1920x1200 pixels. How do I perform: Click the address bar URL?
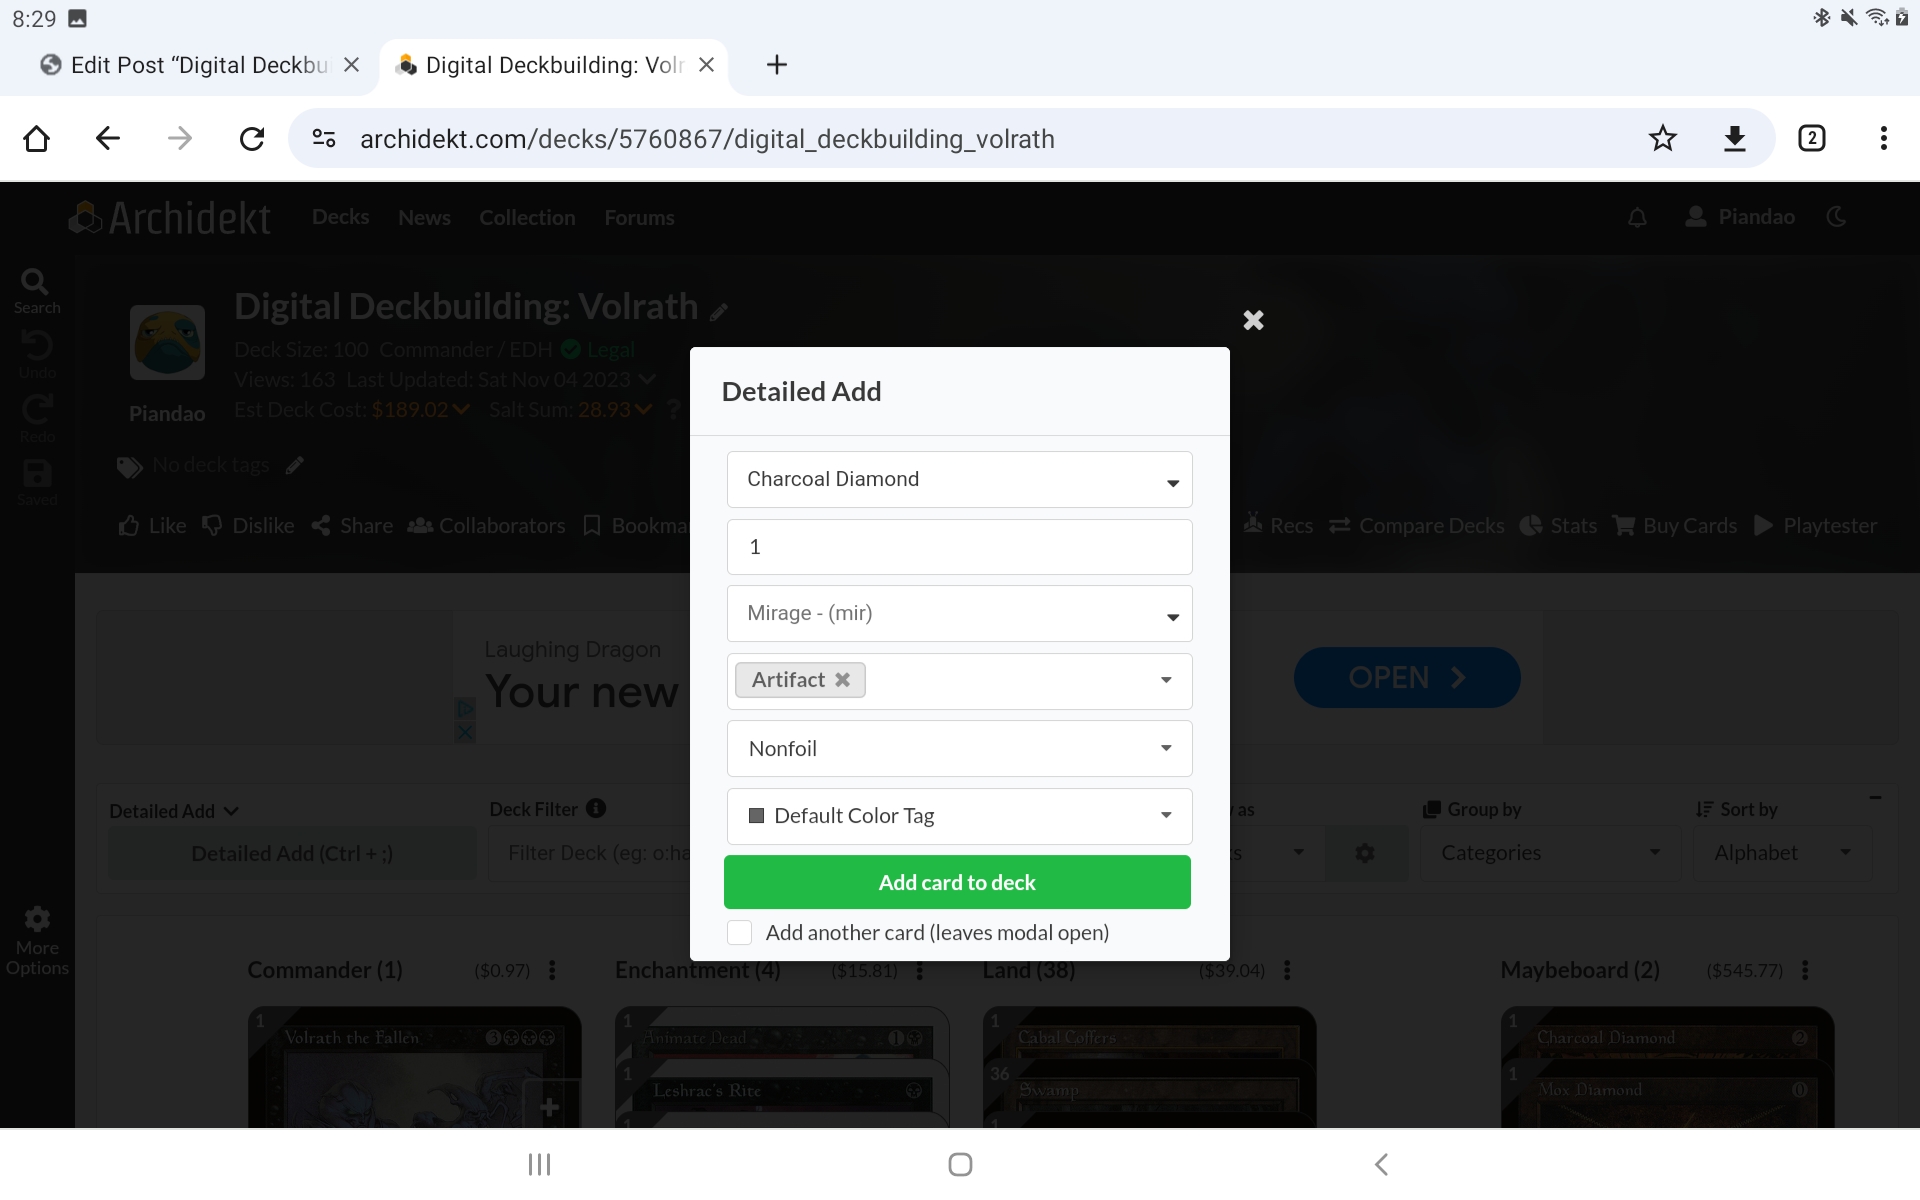706,139
